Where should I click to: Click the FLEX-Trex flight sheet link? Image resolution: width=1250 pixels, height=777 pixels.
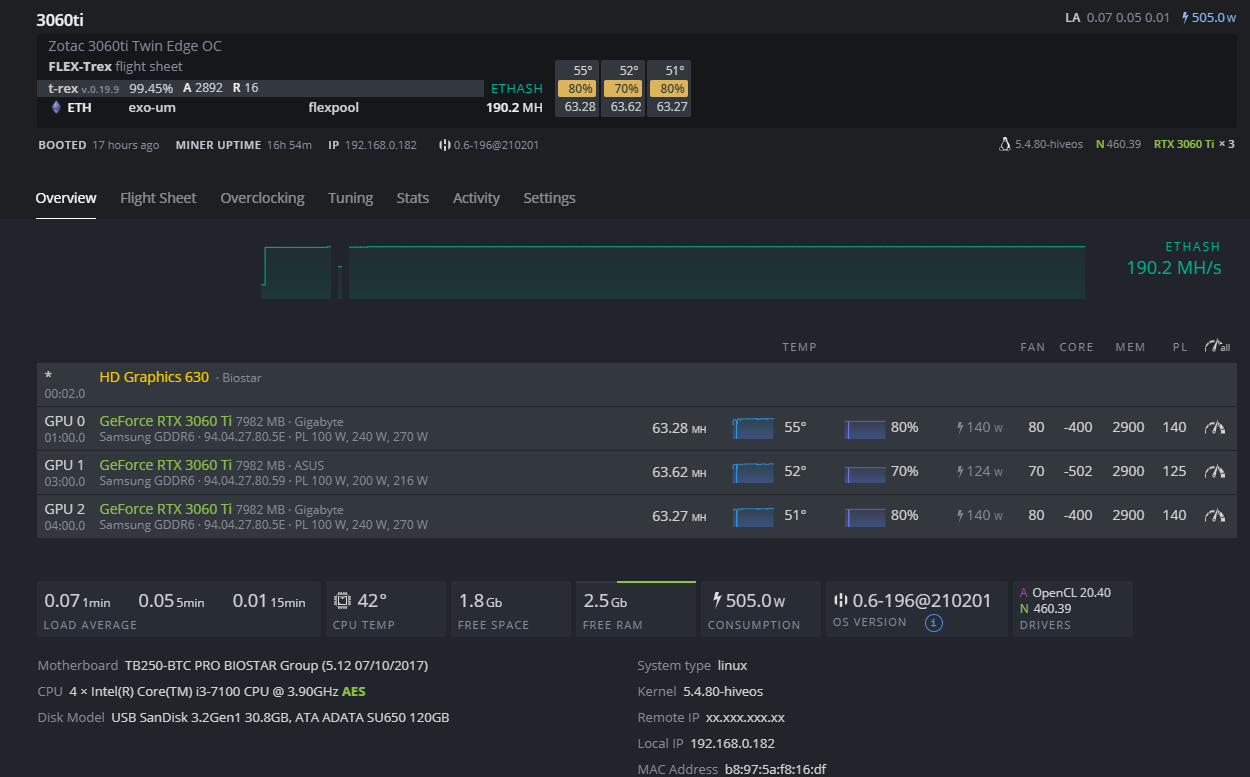click(x=80, y=67)
